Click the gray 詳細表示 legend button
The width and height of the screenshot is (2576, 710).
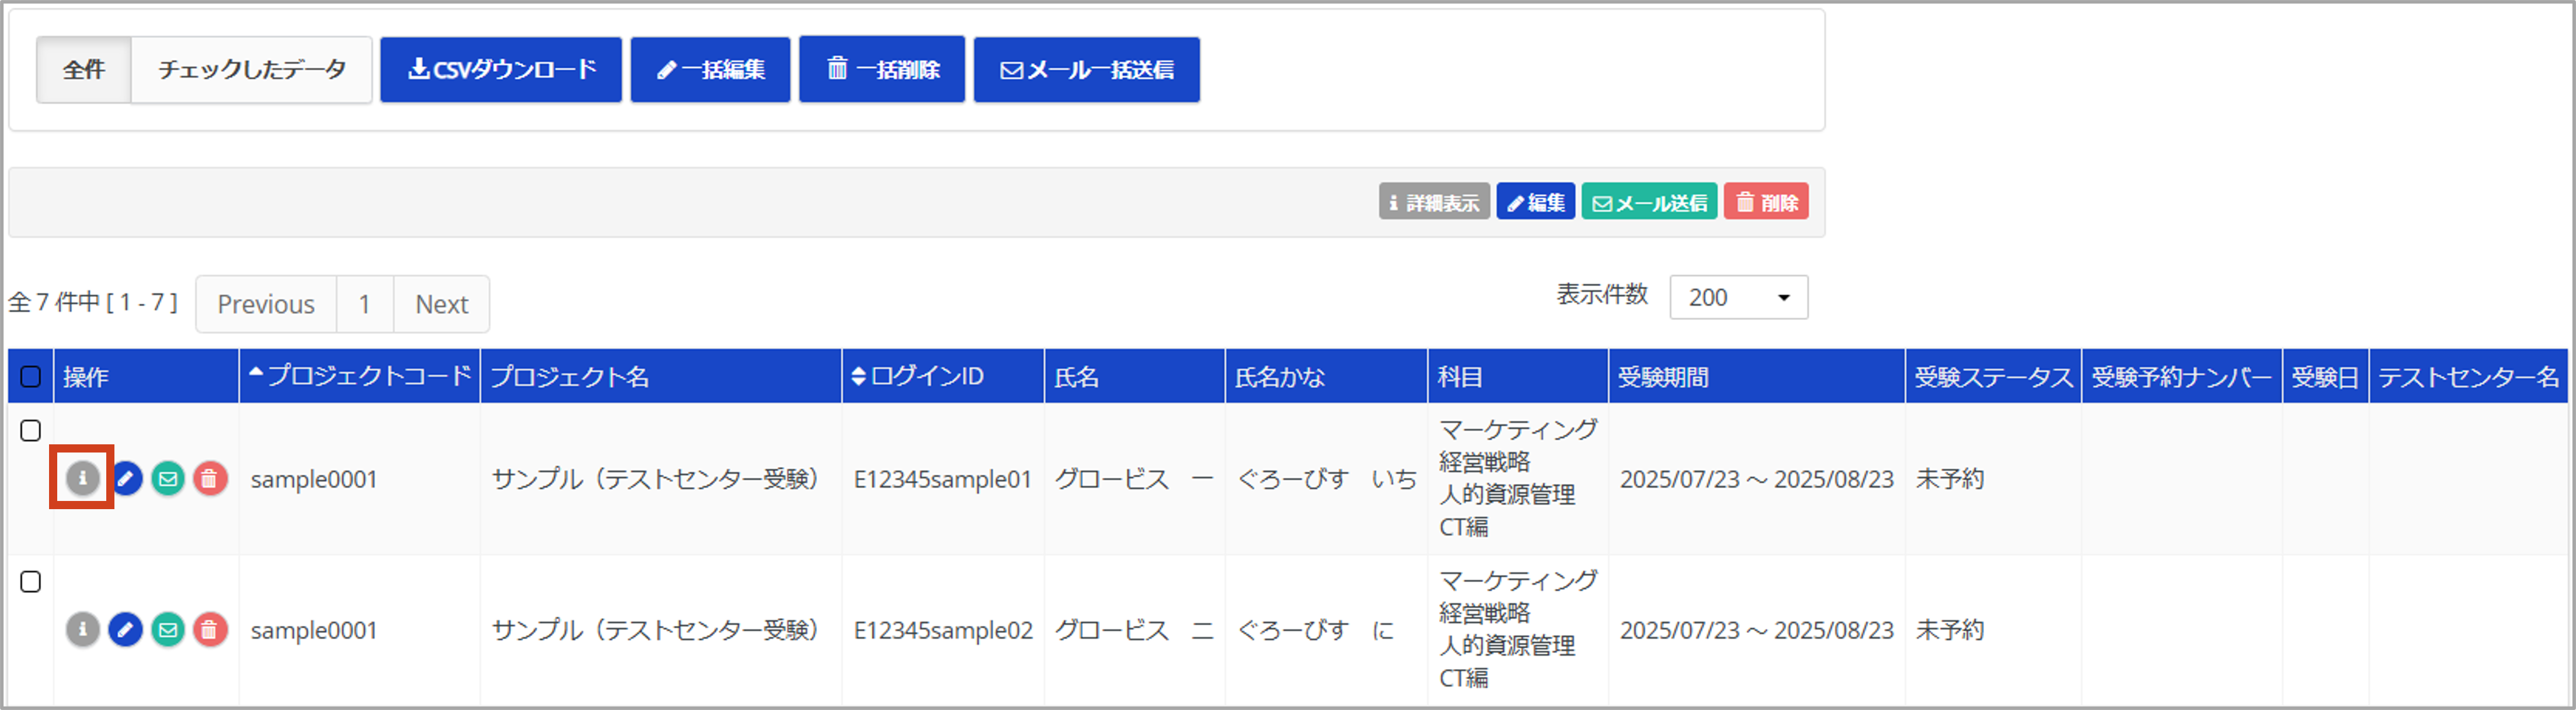pyautogui.click(x=1434, y=202)
